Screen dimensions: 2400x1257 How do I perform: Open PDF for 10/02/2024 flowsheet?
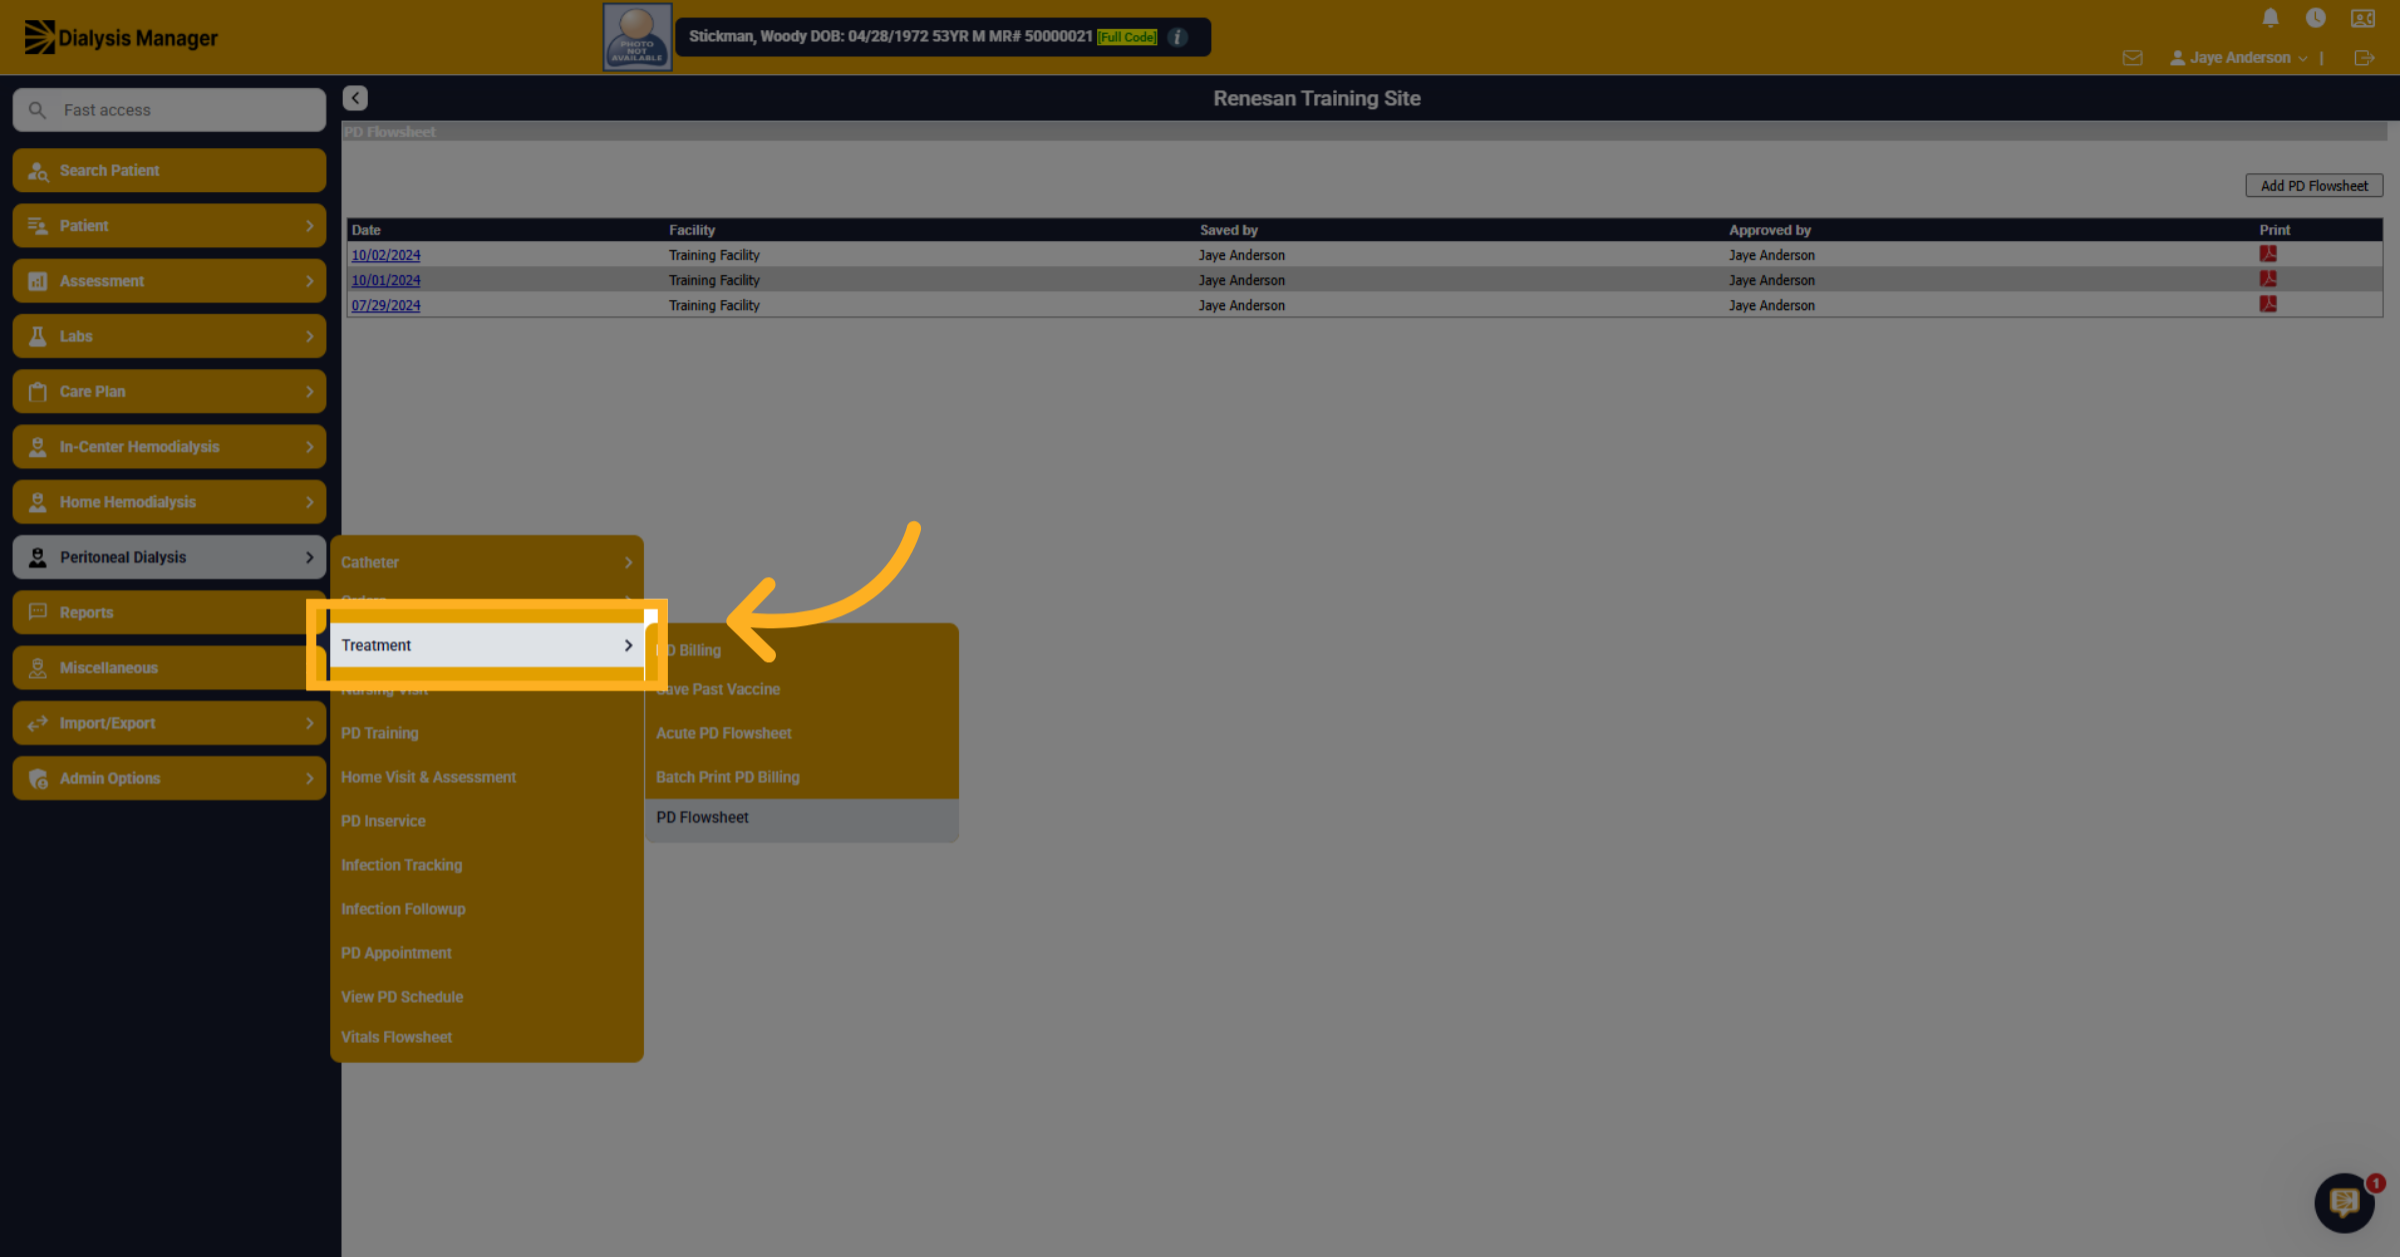coord(2268,254)
